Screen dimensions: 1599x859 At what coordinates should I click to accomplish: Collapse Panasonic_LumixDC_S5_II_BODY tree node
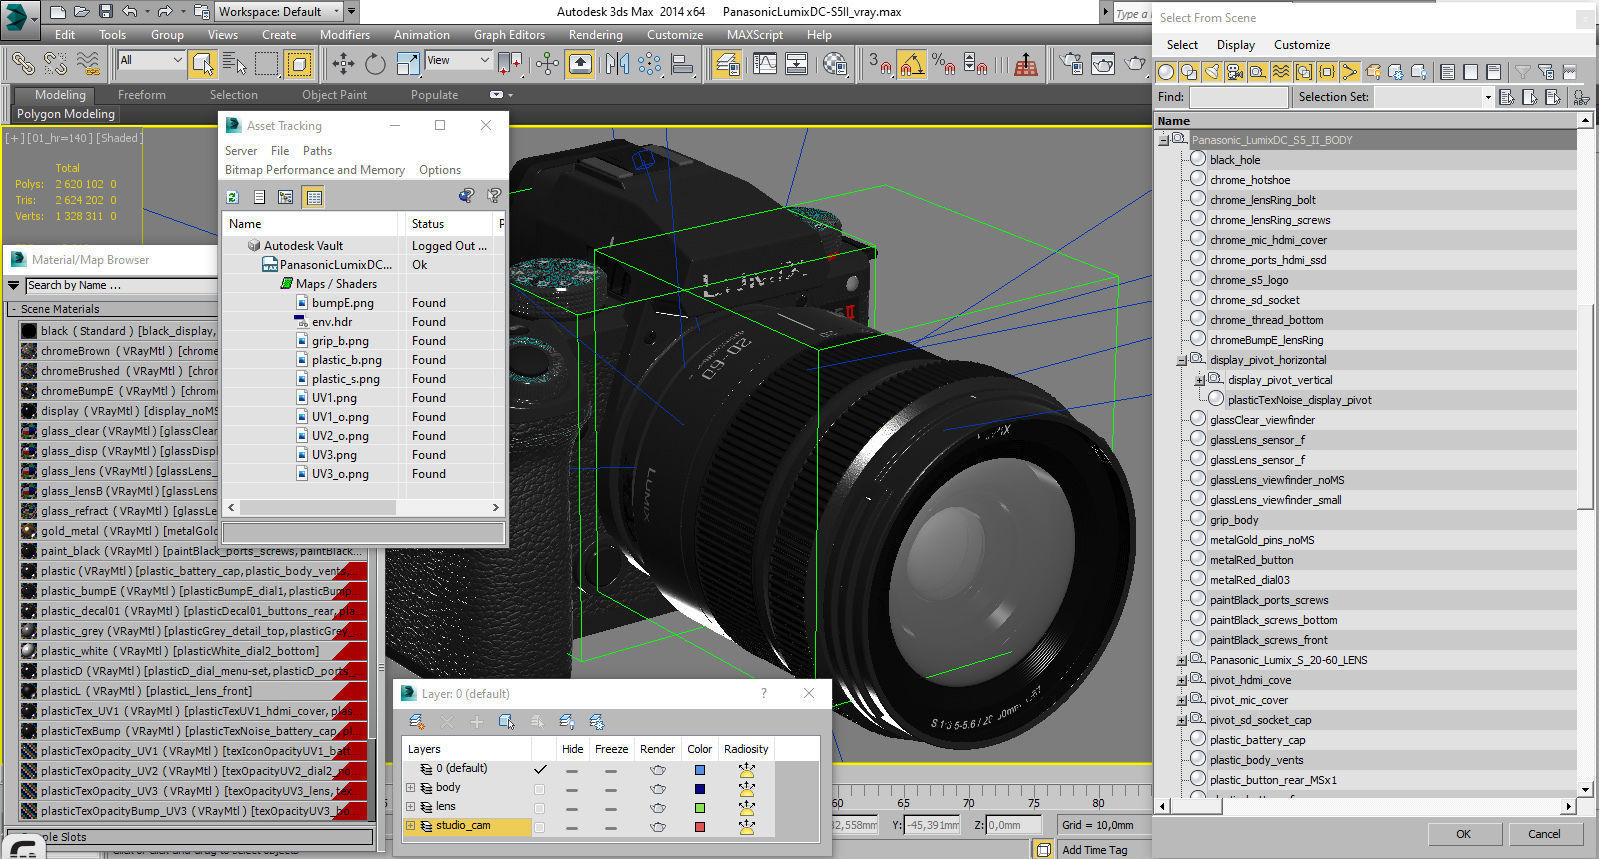click(1163, 140)
